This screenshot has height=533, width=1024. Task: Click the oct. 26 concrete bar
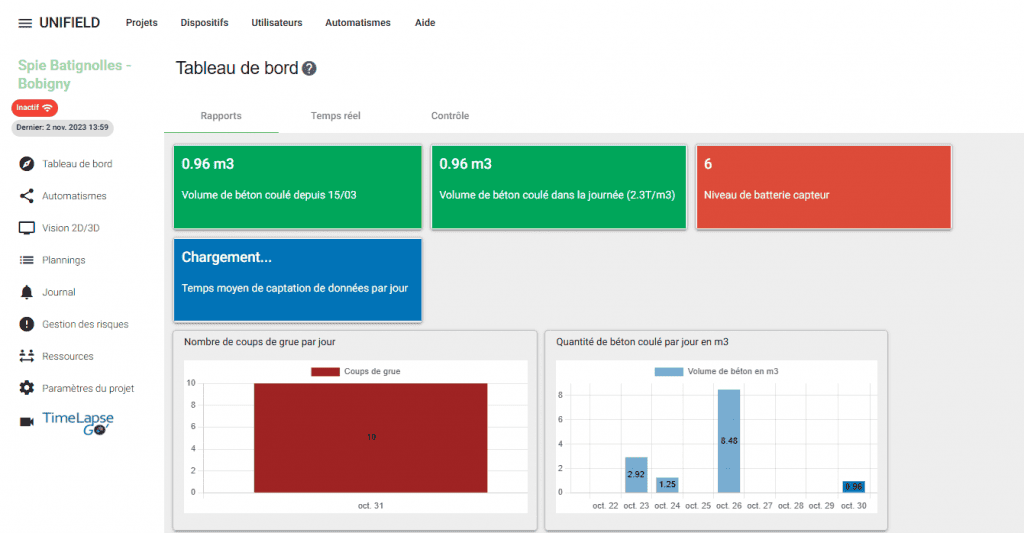(729, 440)
